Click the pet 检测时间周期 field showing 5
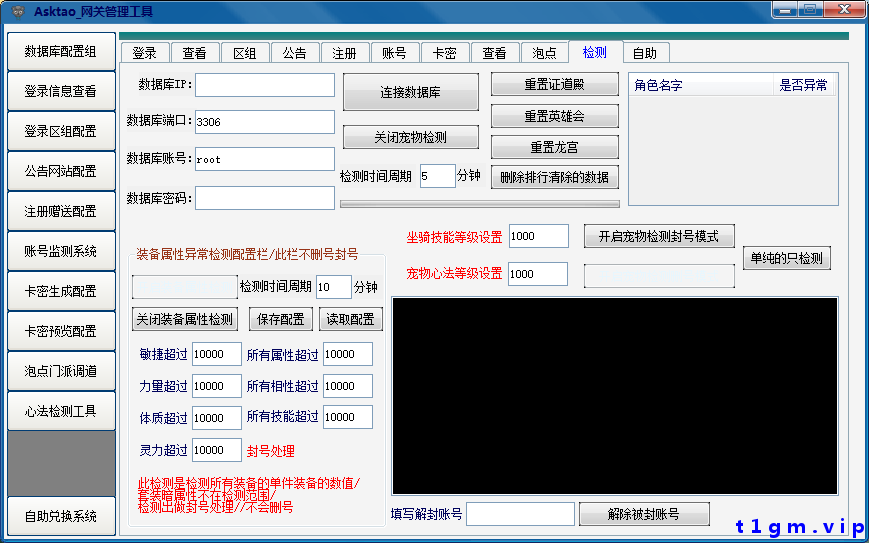This screenshot has height=543, width=869. click(438, 176)
